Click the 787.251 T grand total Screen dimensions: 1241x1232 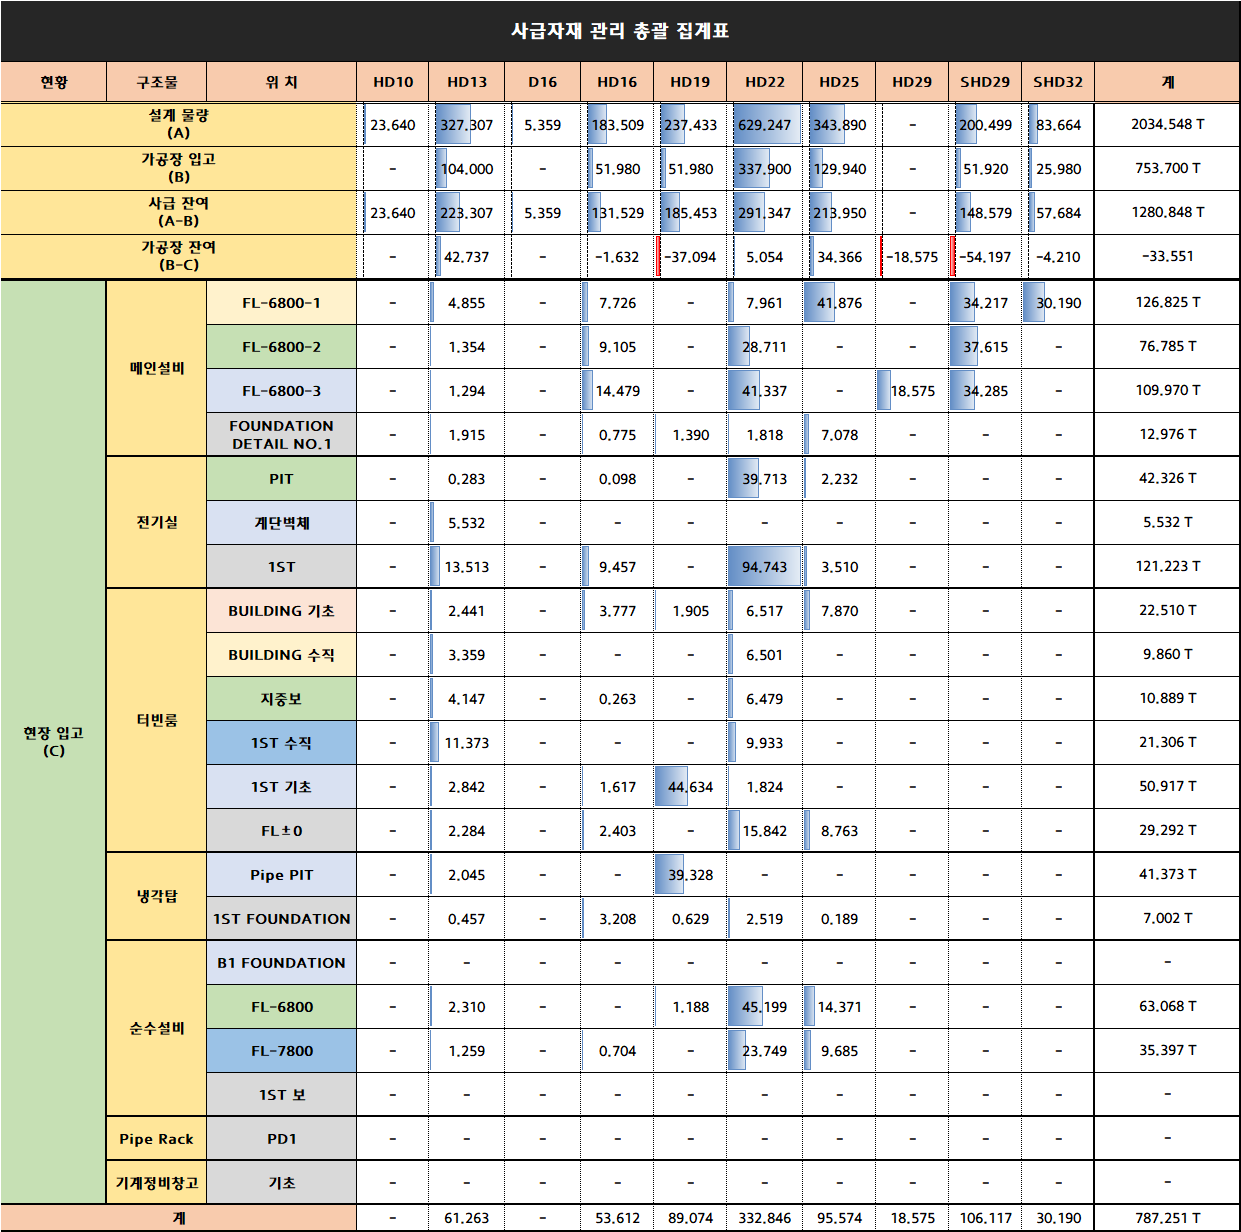(1167, 1218)
